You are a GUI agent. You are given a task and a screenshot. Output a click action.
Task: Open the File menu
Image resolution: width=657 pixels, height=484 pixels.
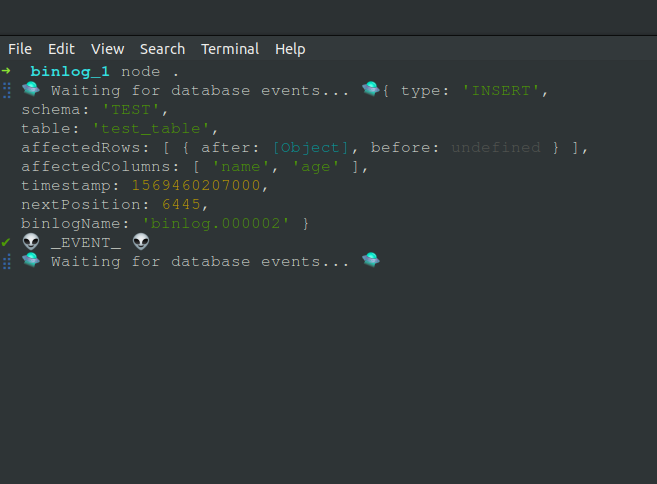coord(20,49)
